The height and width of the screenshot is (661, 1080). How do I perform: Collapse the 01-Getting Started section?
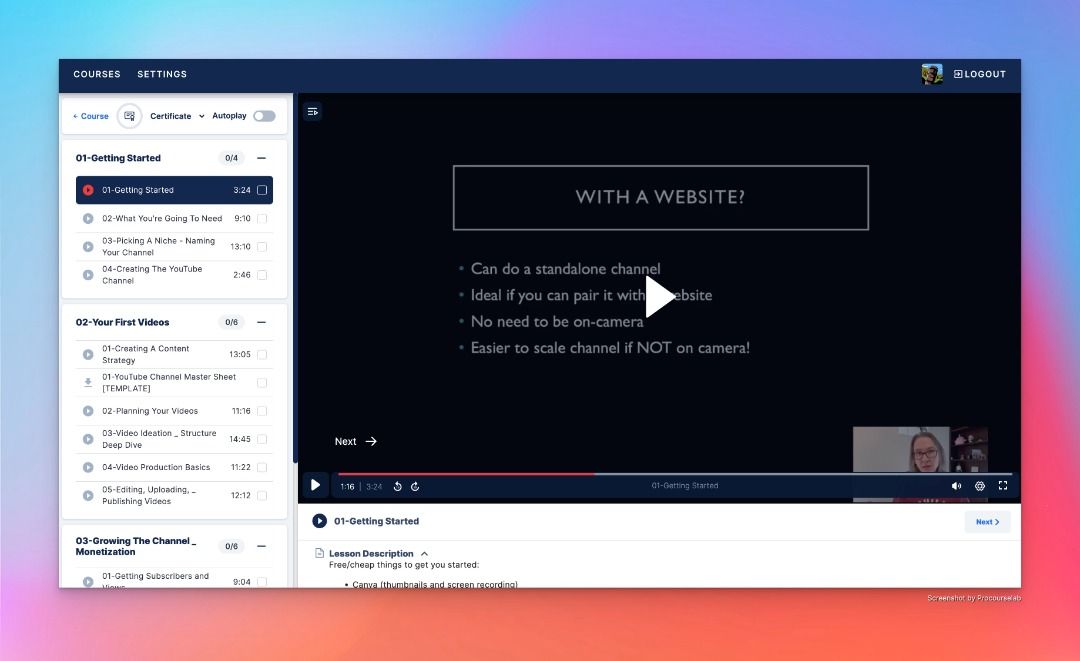[261, 158]
